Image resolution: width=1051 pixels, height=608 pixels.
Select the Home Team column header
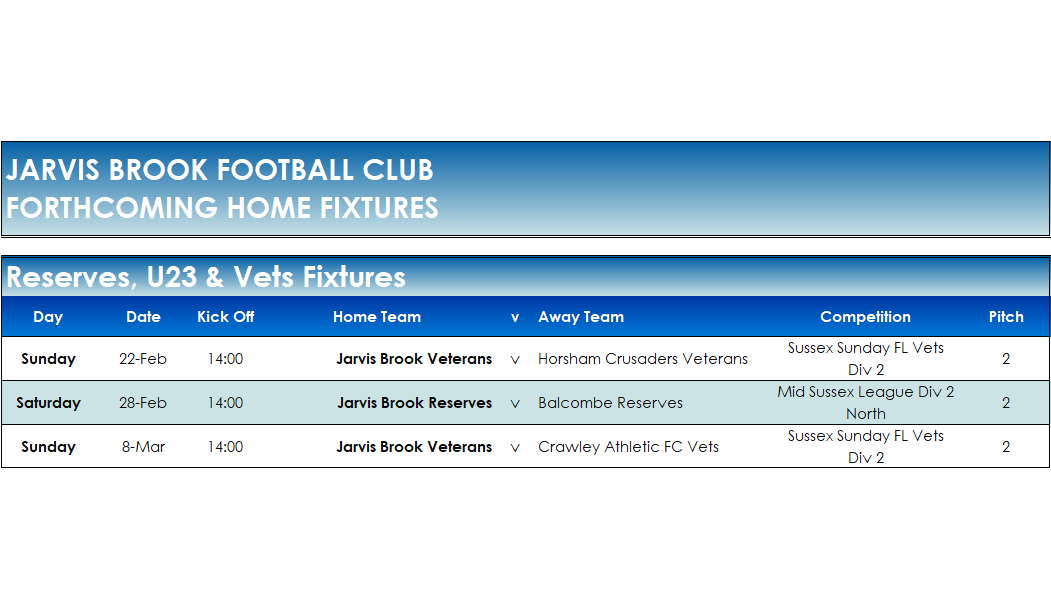(377, 317)
